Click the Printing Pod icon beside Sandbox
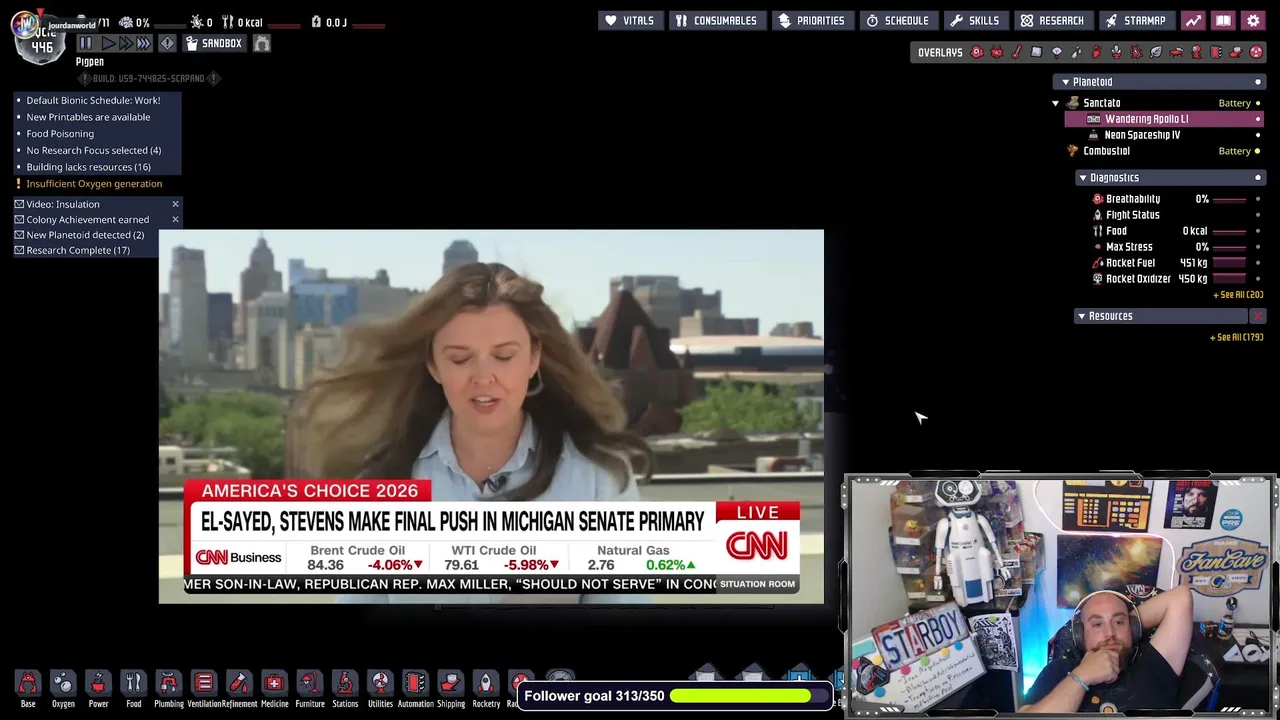This screenshot has width=1280, height=720. pos(261,43)
